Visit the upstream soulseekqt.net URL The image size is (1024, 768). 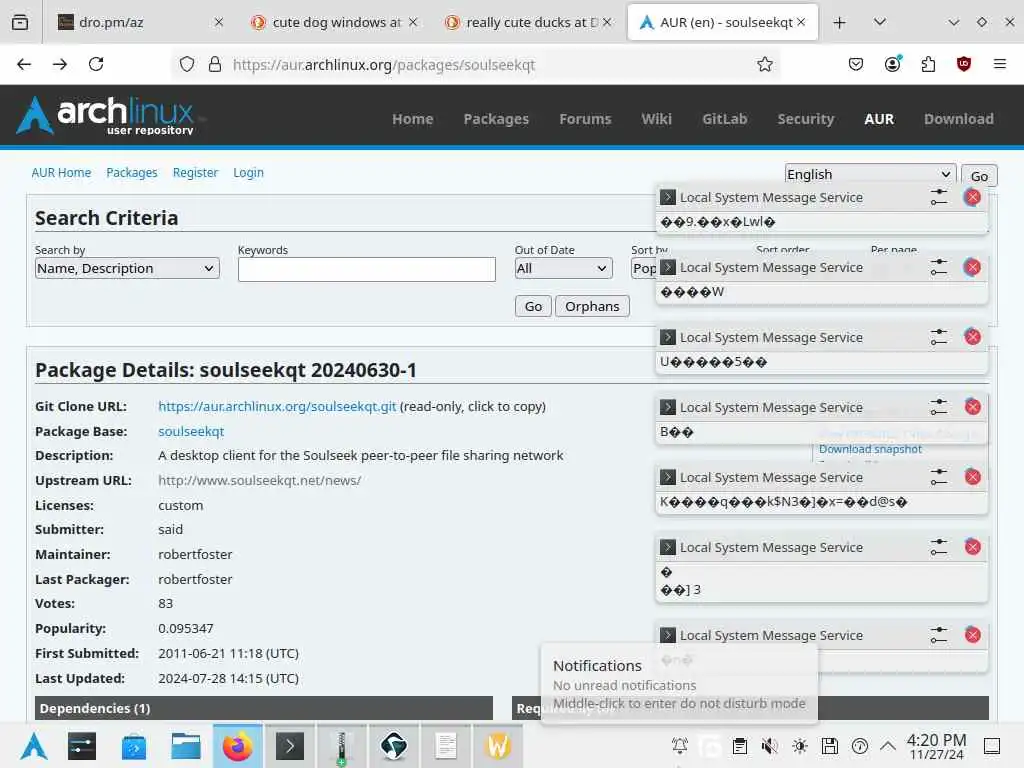tap(259, 480)
